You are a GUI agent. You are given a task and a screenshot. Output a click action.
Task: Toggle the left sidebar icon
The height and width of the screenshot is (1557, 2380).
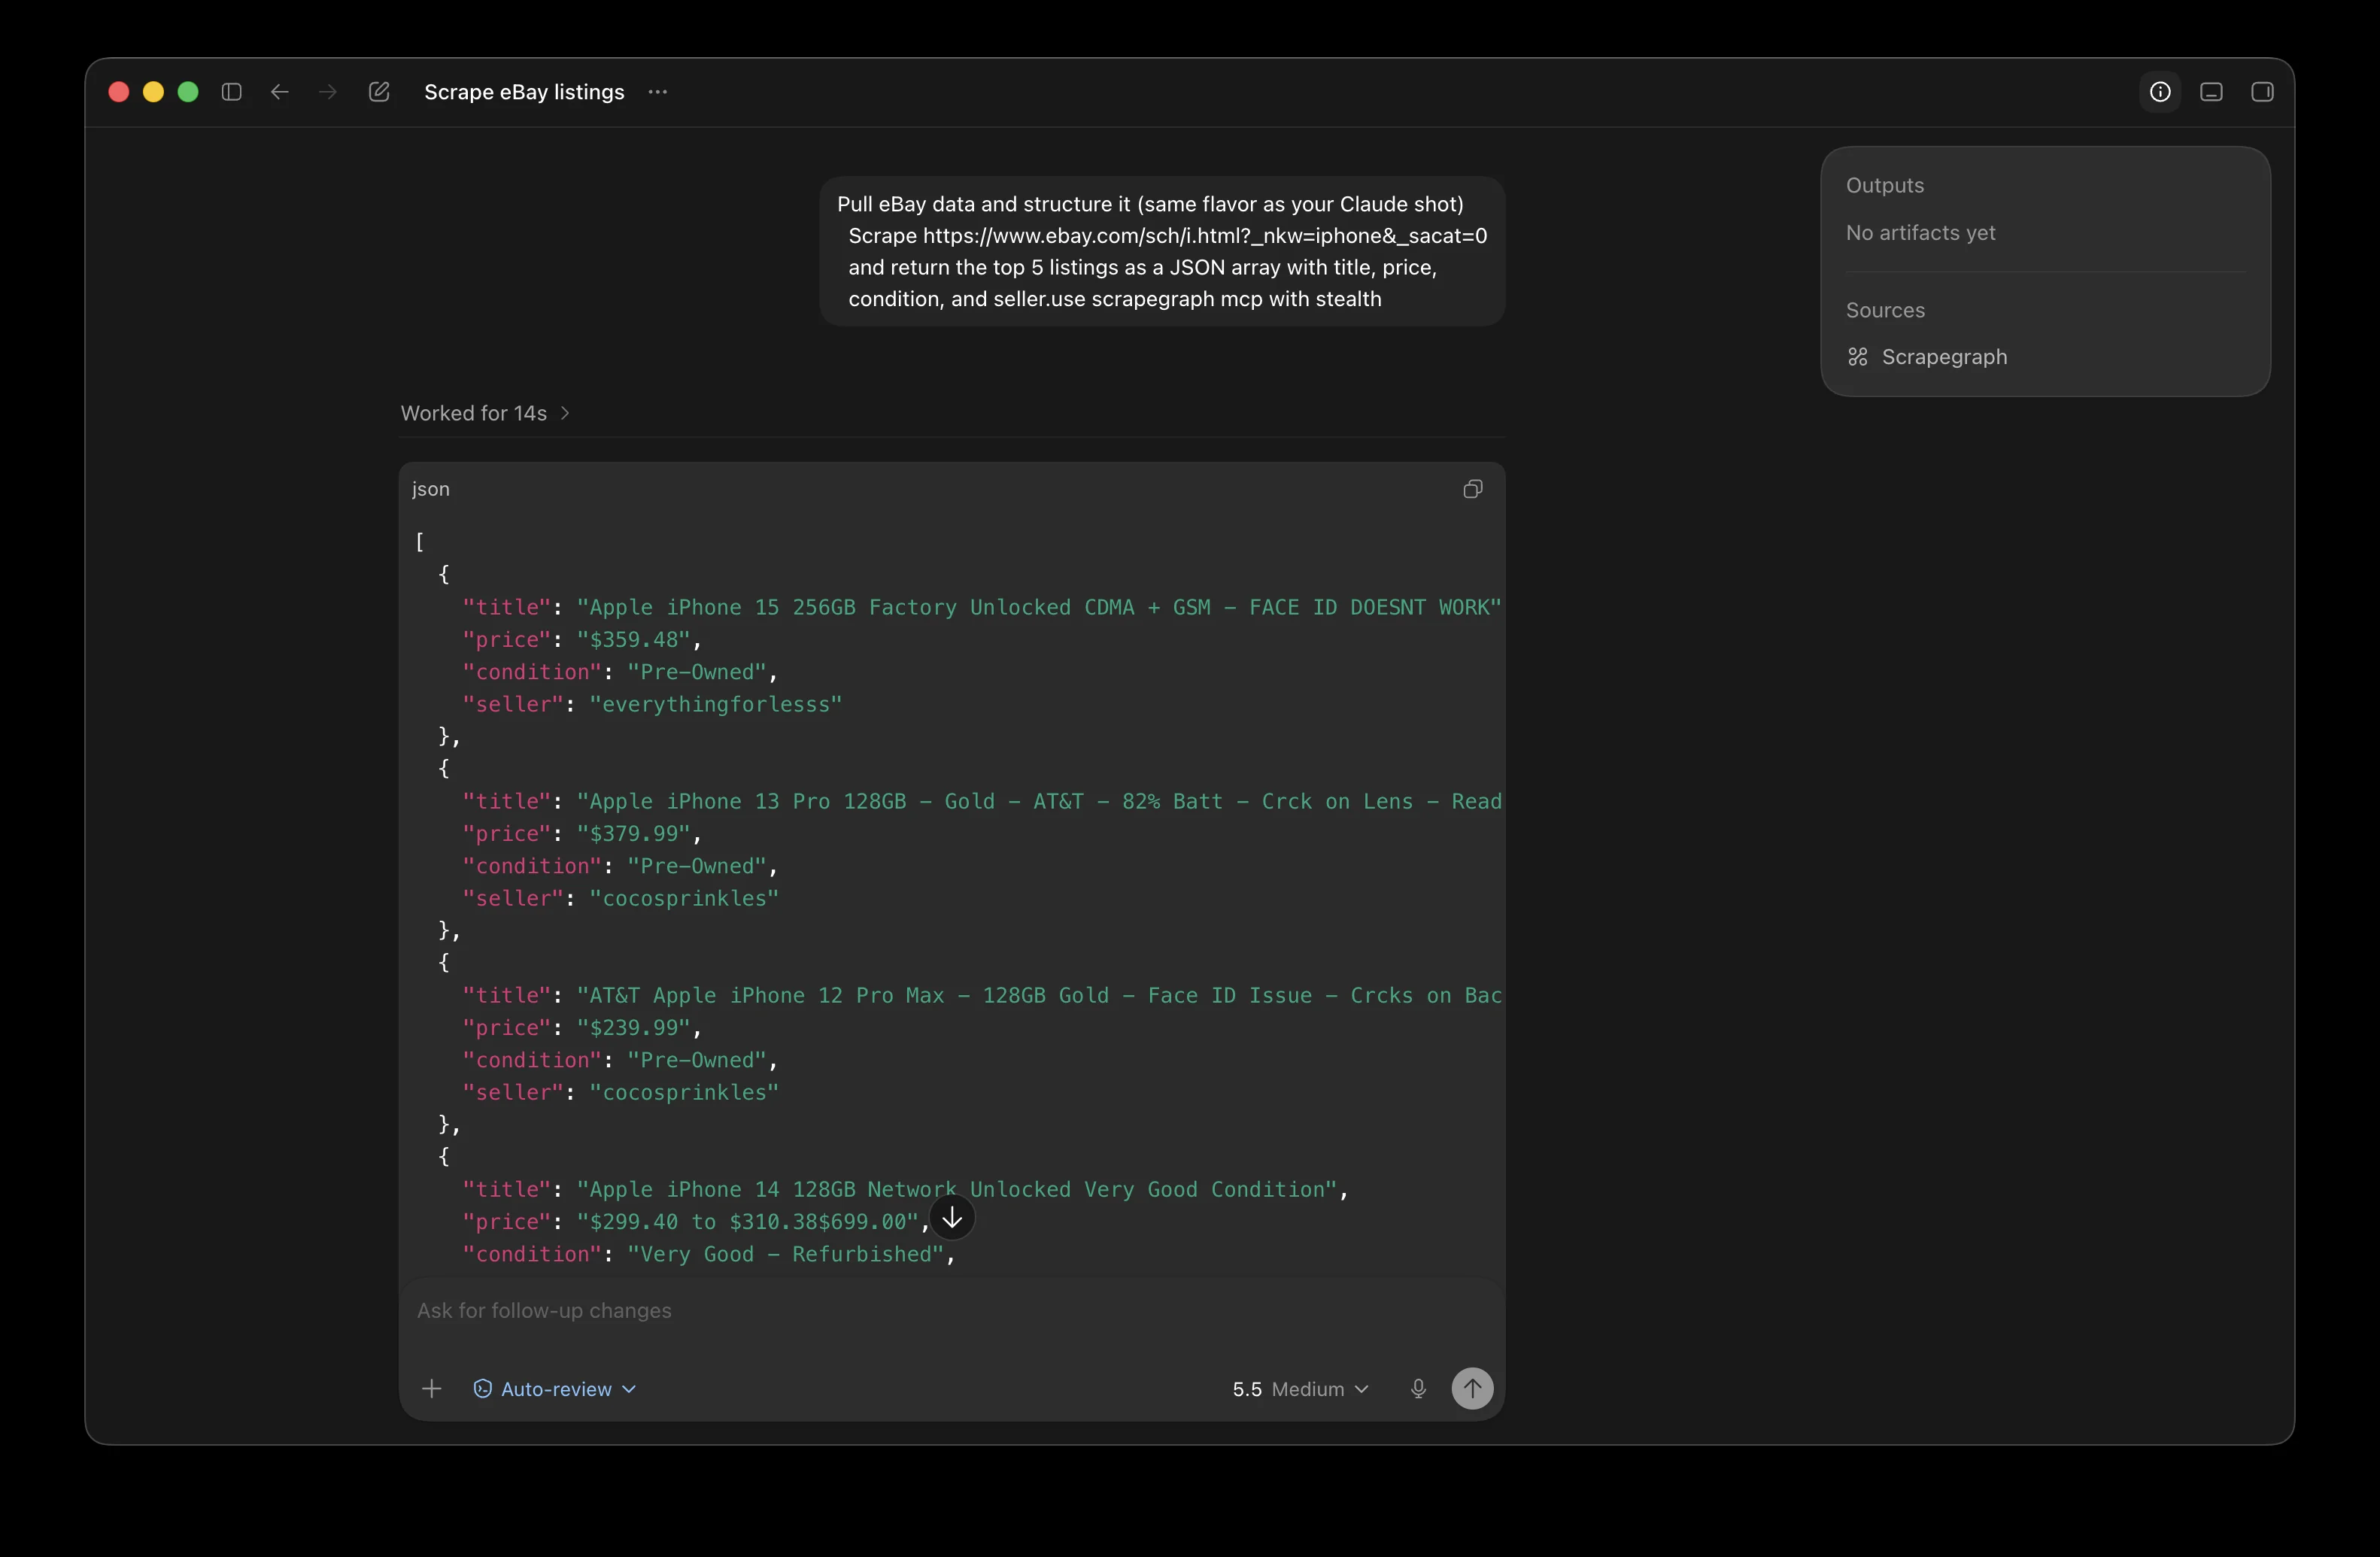231,92
